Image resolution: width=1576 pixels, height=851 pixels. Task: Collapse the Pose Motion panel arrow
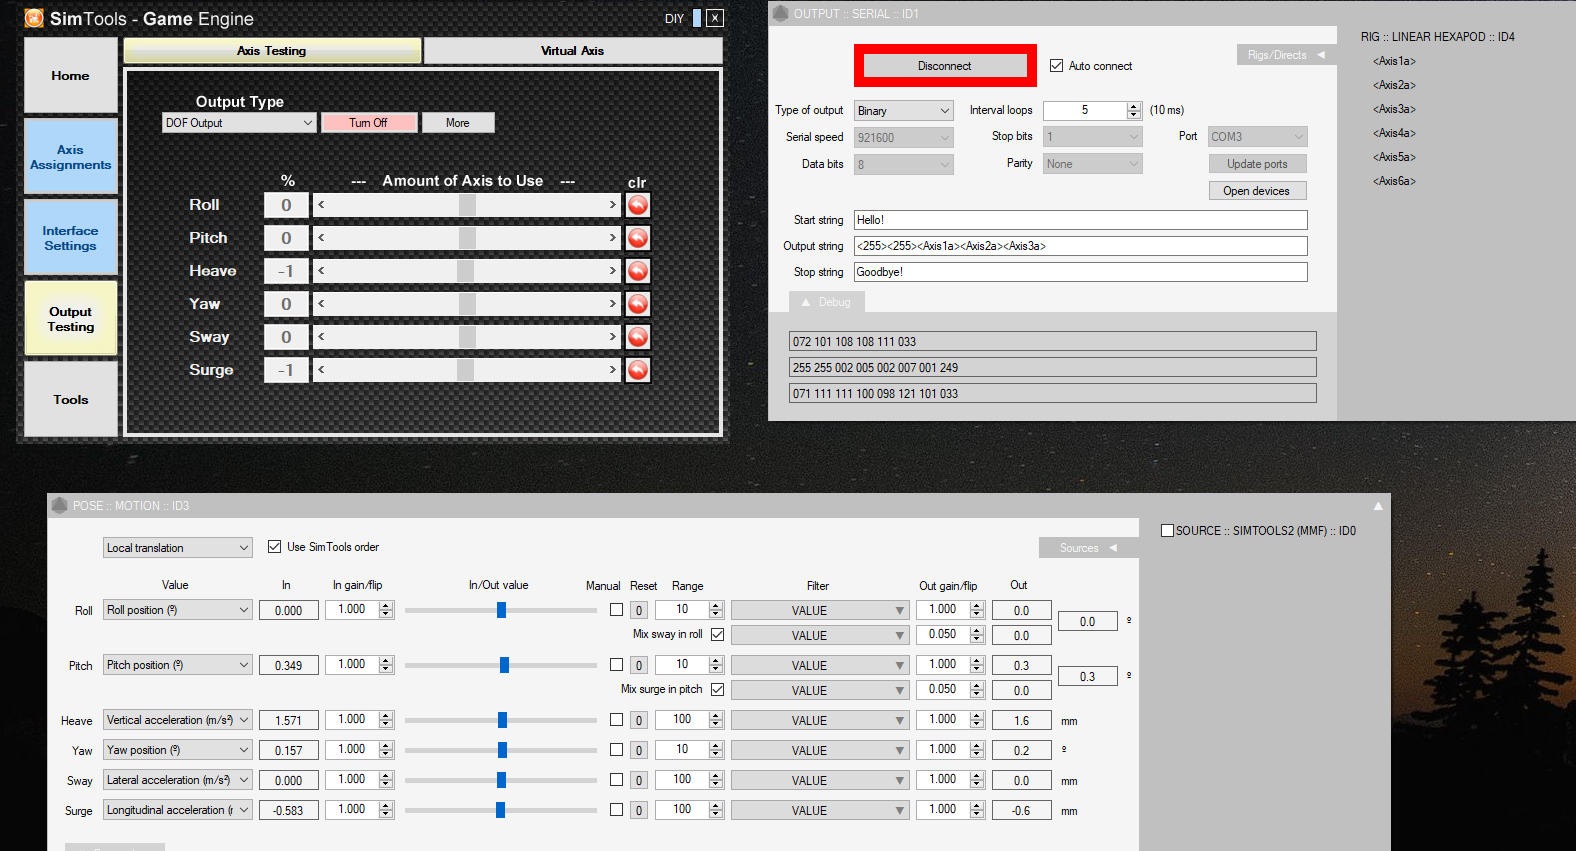[x=1378, y=506]
